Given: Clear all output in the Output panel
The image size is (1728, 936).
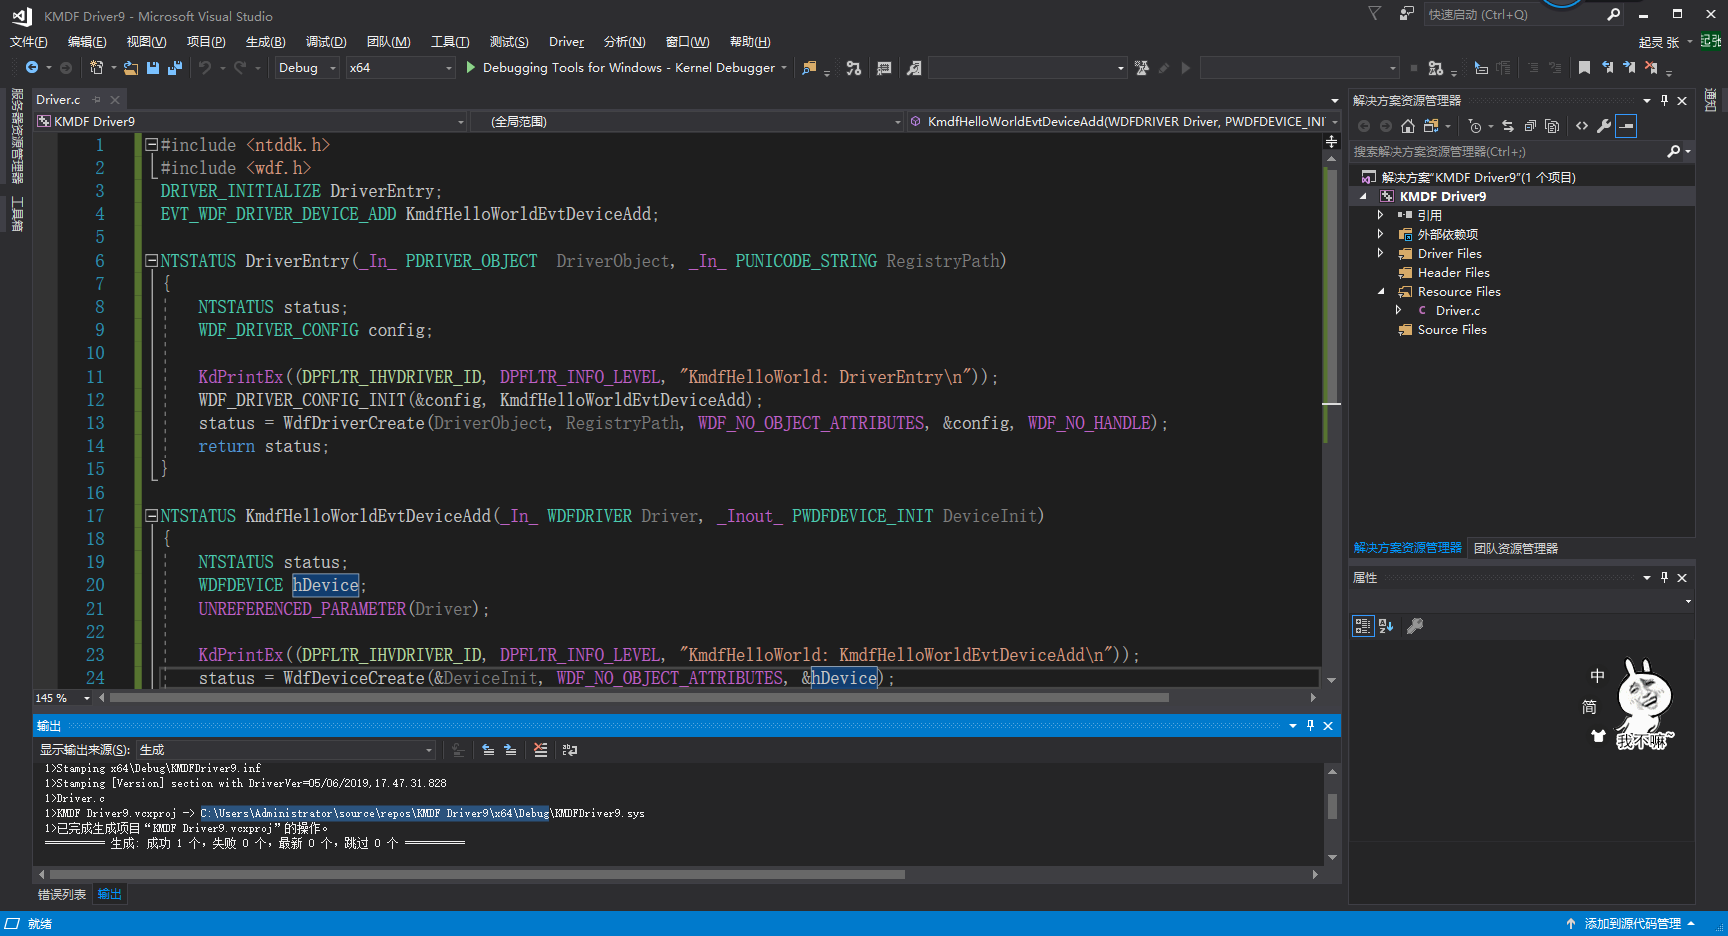Looking at the screenshot, I should (x=541, y=750).
